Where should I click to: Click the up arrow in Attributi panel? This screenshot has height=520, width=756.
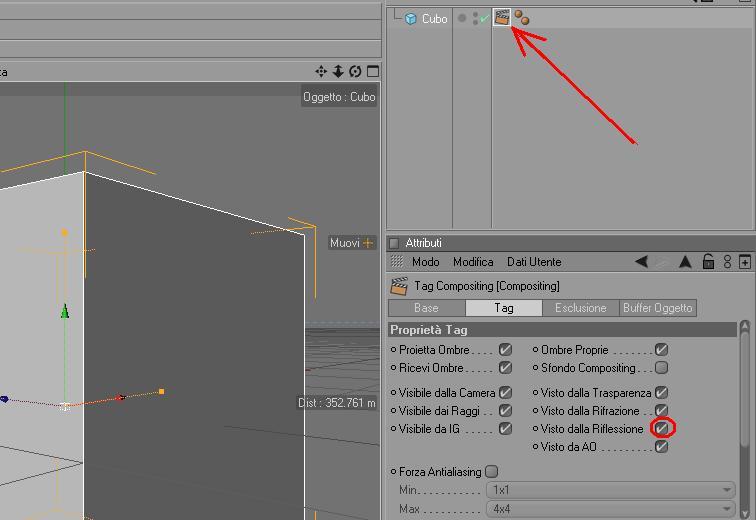pyautogui.click(x=685, y=262)
